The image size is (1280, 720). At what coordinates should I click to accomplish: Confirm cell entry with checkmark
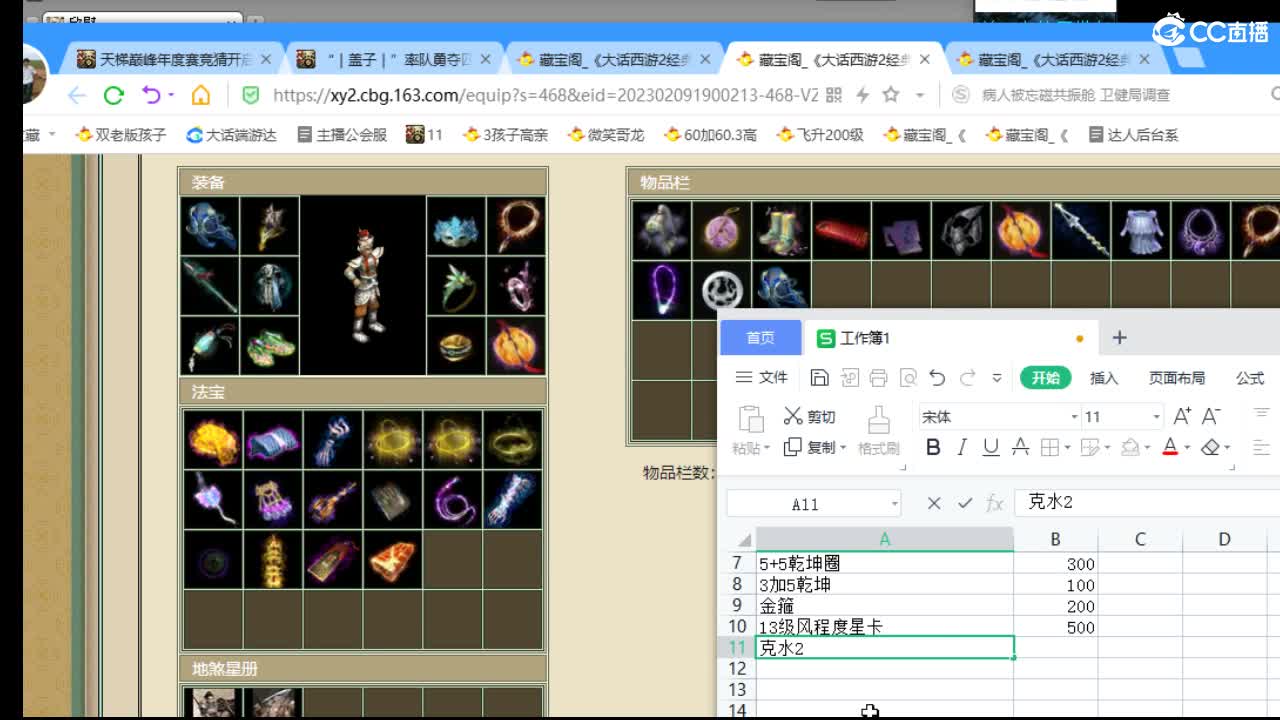click(x=965, y=503)
